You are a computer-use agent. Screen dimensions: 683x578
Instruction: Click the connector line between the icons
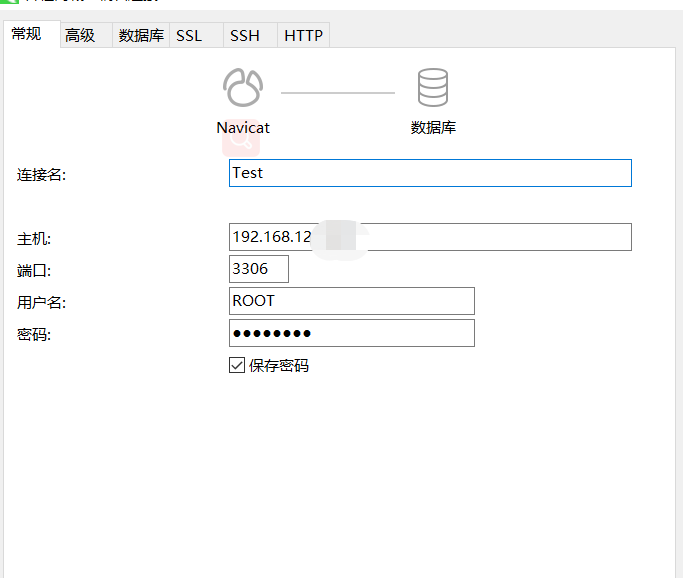pos(338,93)
